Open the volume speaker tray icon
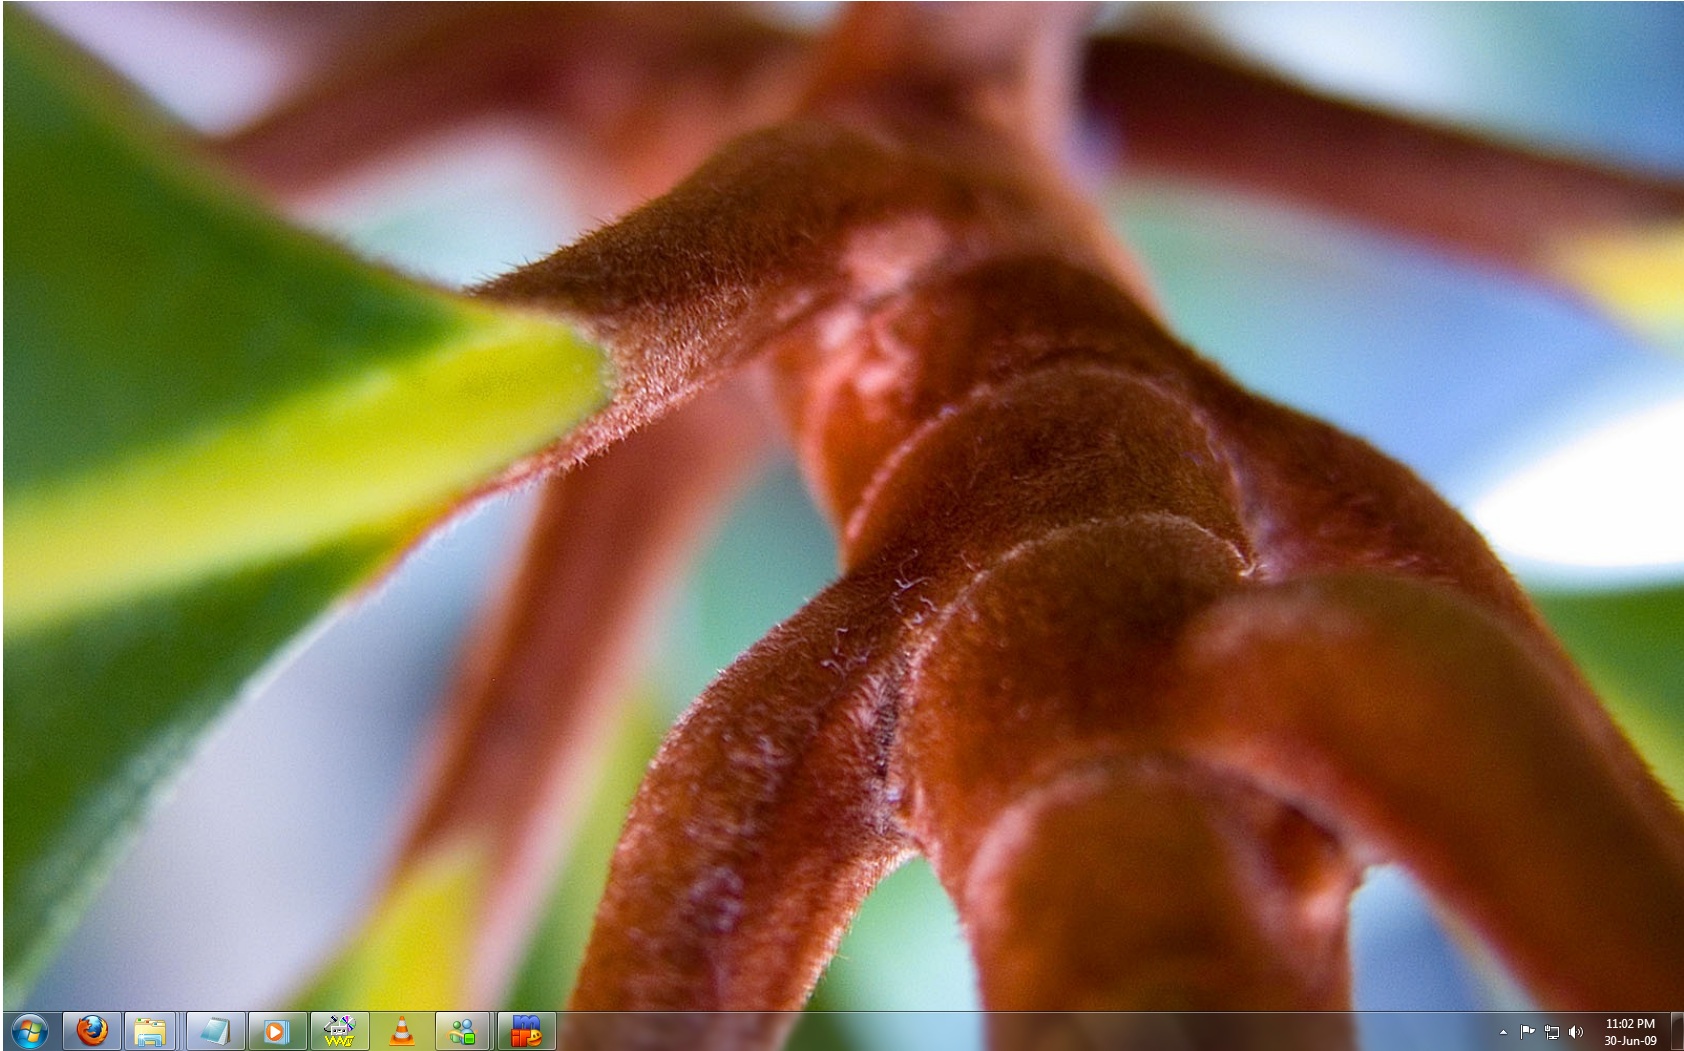1684x1051 pixels. (x=1576, y=1032)
